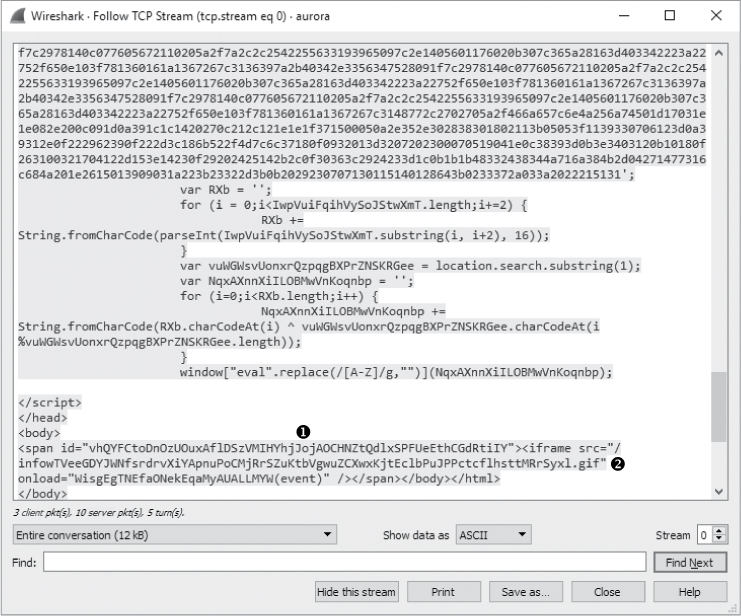Click the 'for (i=0;i<RXb.length;i++)' line

pos(279,296)
